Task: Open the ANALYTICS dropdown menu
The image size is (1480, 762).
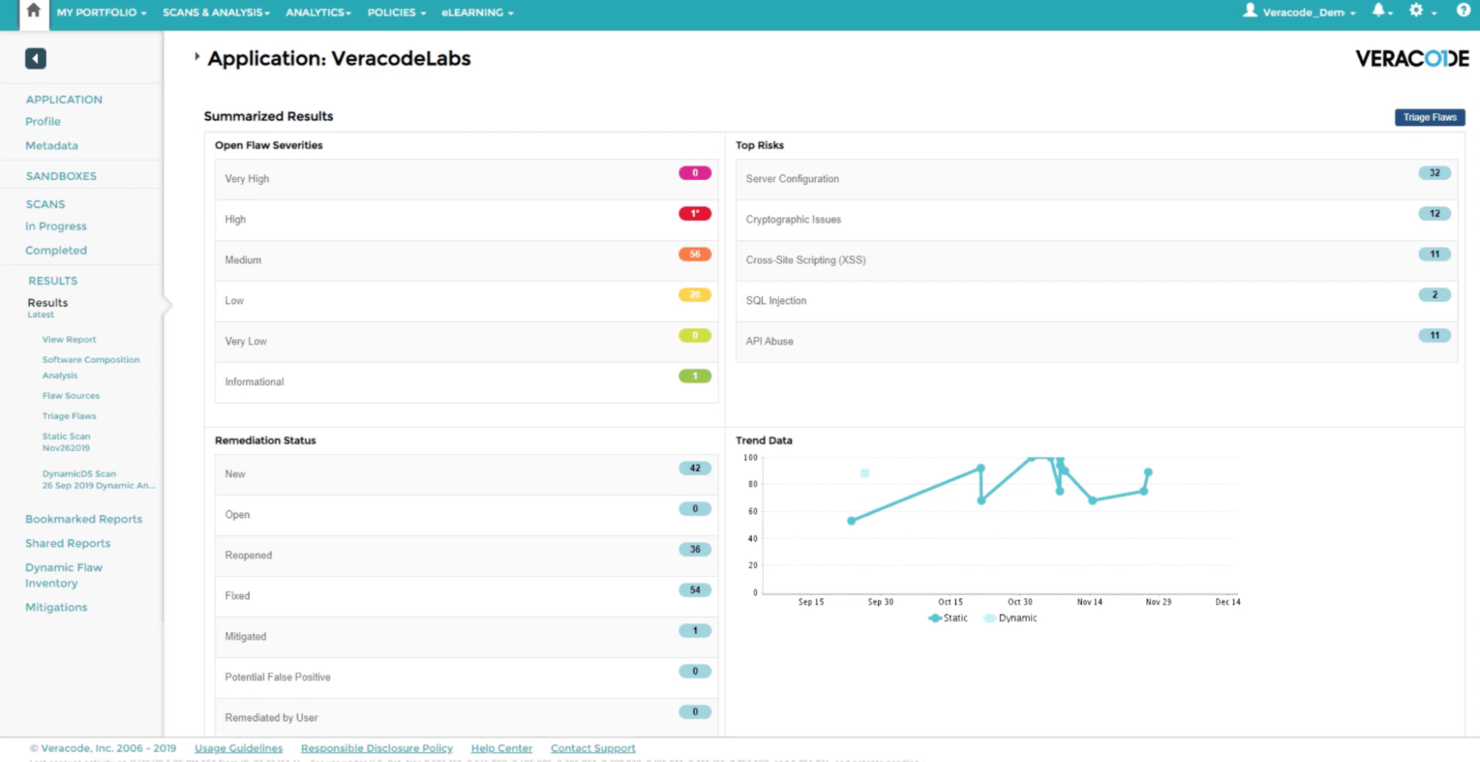Action: pyautogui.click(x=317, y=13)
